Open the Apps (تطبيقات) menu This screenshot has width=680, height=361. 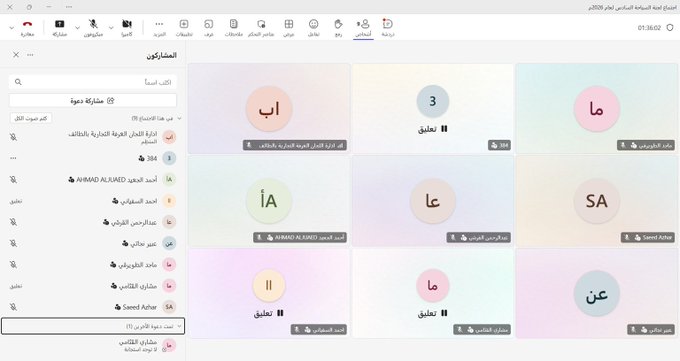184,27
